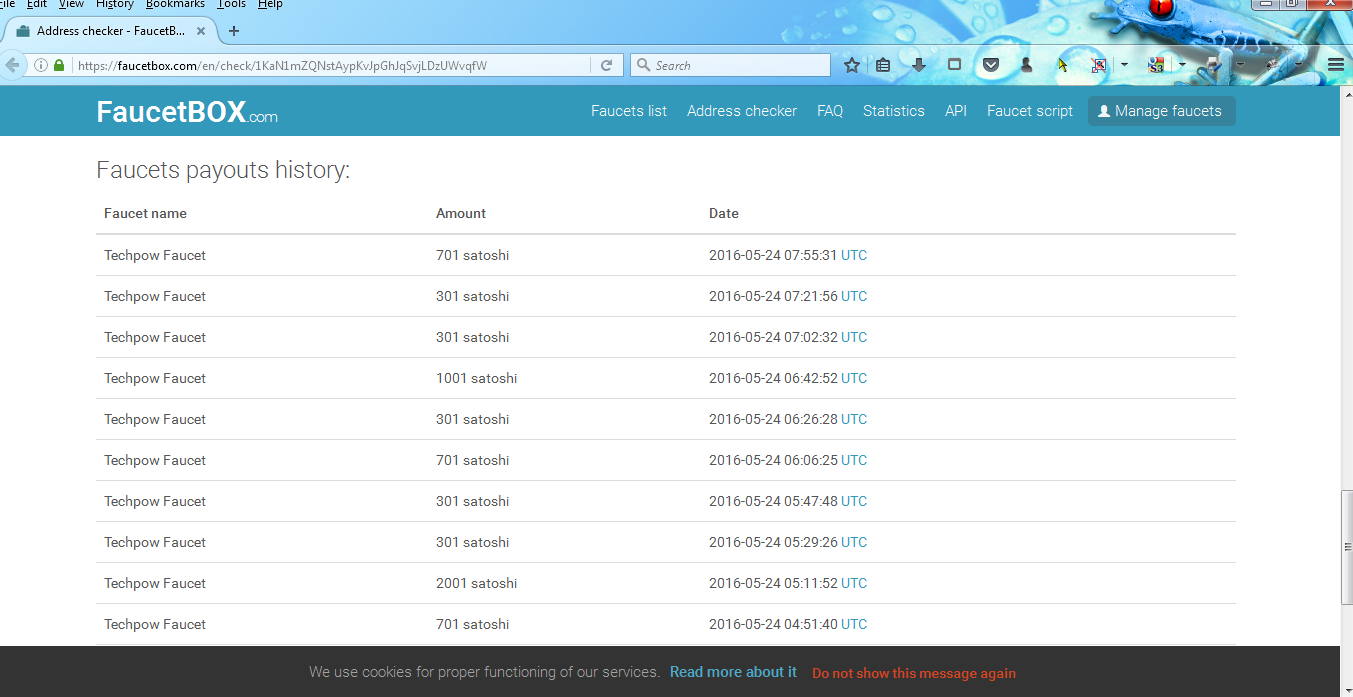Click the yellow cursor arrow extension icon
The width and height of the screenshot is (1353, 697).
[x=1062, y=65]
